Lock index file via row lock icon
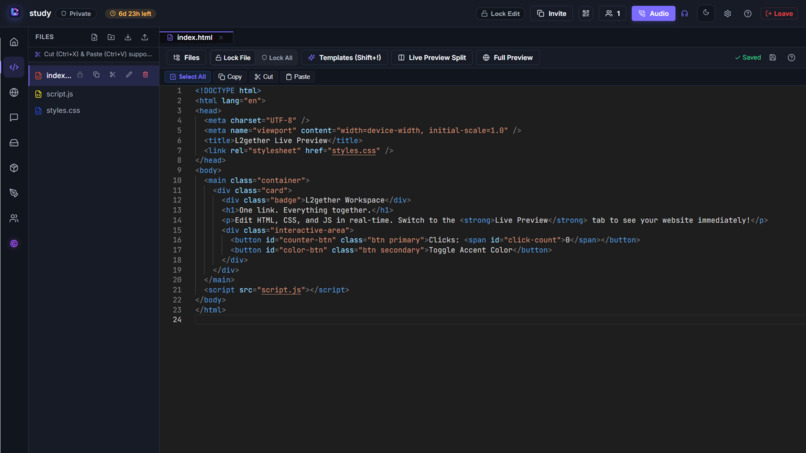The image size is (806, 453). [80, 75]
